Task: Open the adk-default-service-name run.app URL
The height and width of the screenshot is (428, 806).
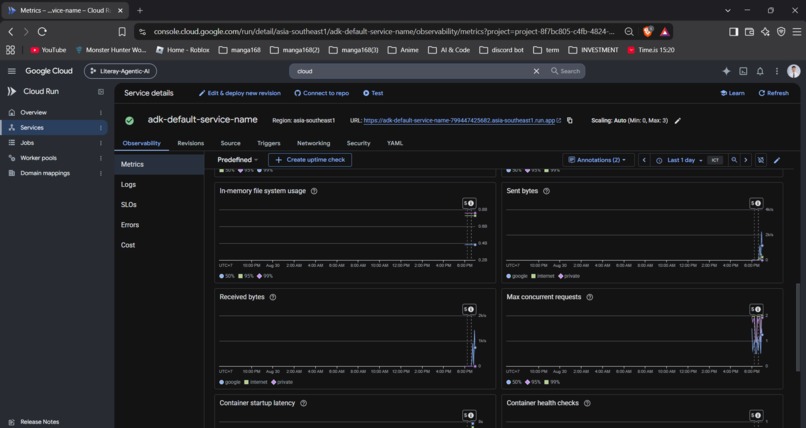Action: pyautogui.click(x=459, y=120)
